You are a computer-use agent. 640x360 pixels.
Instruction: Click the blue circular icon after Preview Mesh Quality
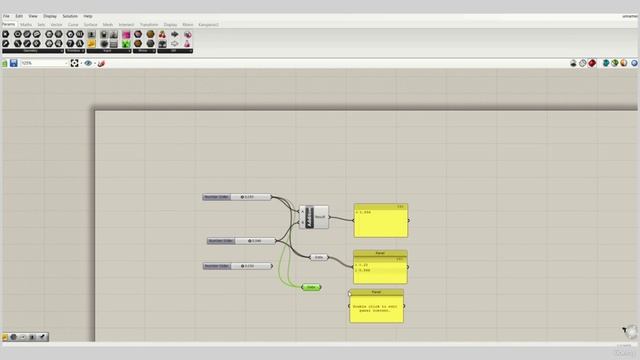[x=634, y=63]
